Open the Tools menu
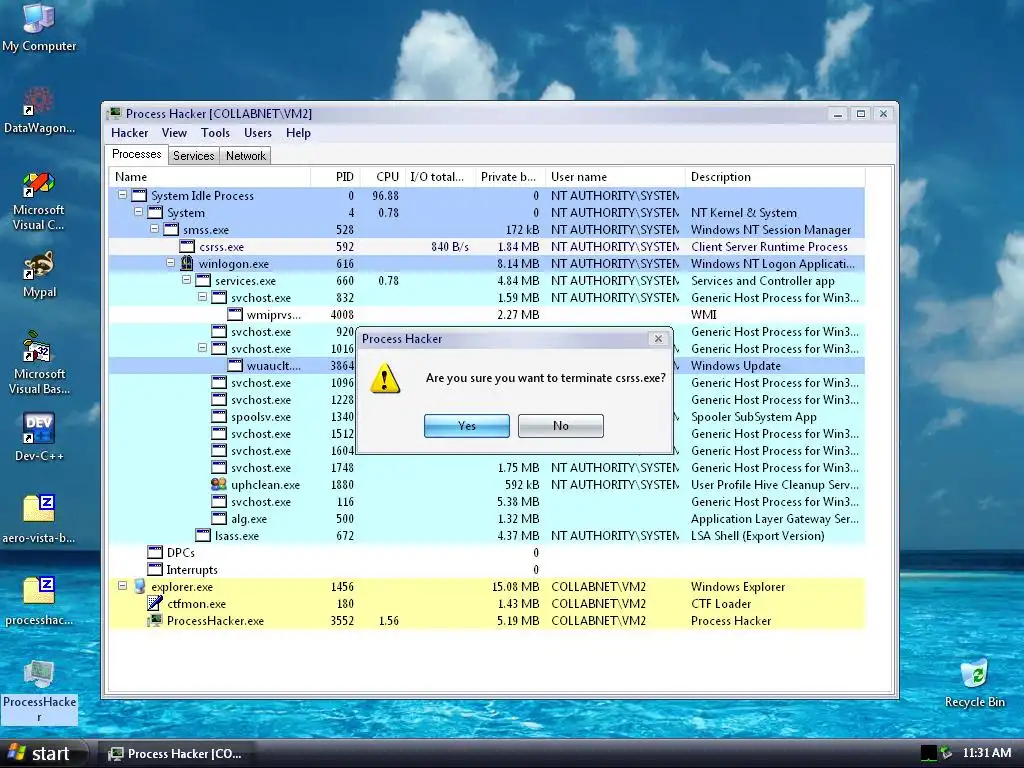Screen dimensions: 1024x768 [x=216, y=133]
